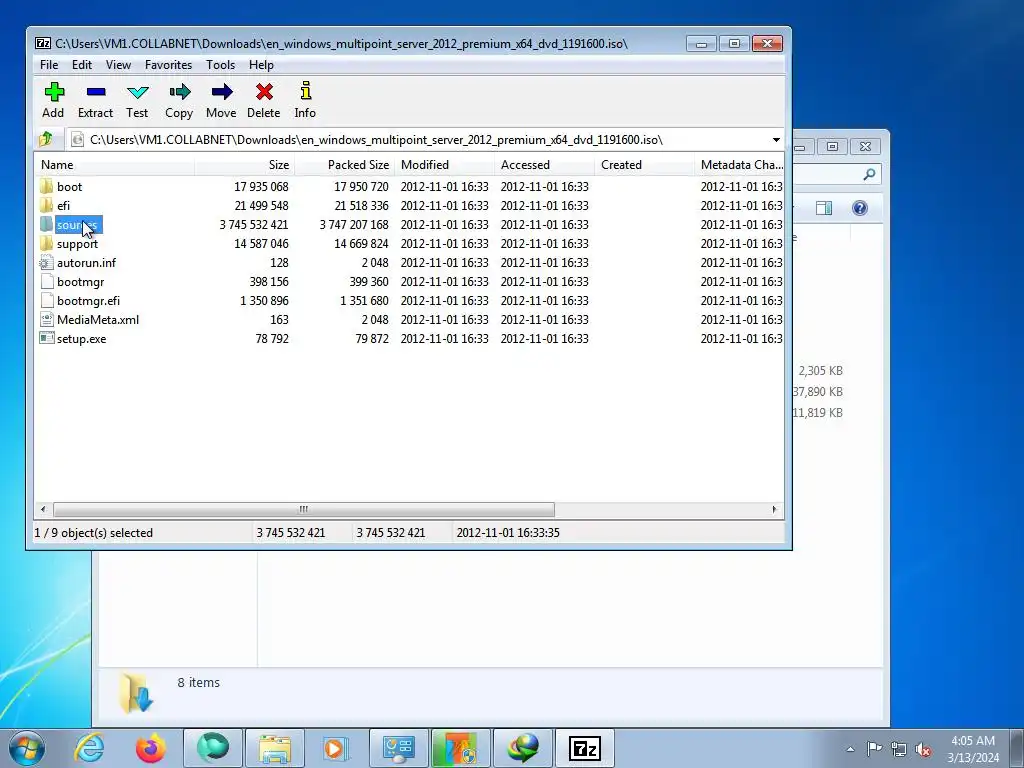1024x768 pixels.
Task: Select the autorun.inf file icon
Action: [x=46, y=263]
